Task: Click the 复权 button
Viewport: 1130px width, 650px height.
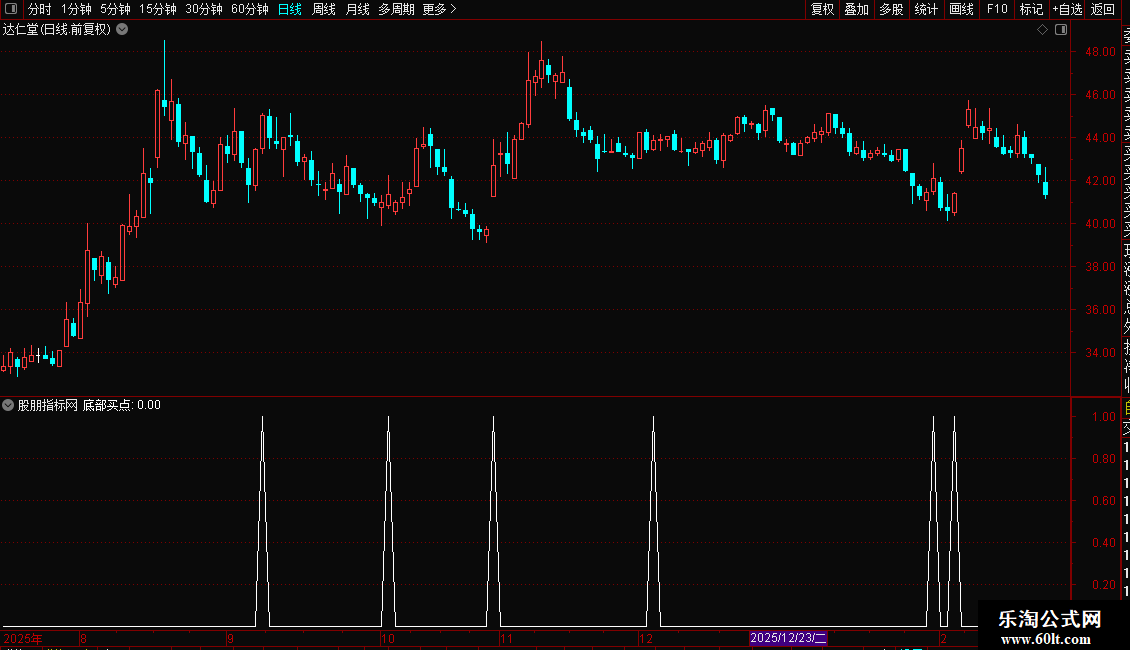Action: (x=822, y=9)
